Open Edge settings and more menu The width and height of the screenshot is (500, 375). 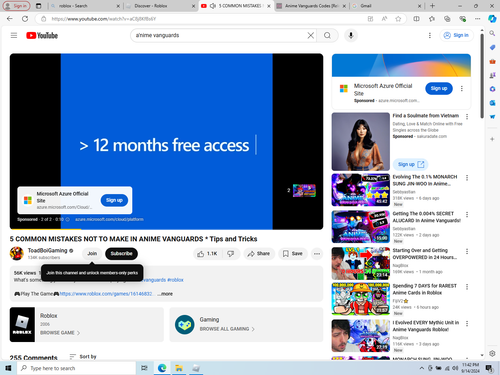pyautogui.click(x=477, y=19)
